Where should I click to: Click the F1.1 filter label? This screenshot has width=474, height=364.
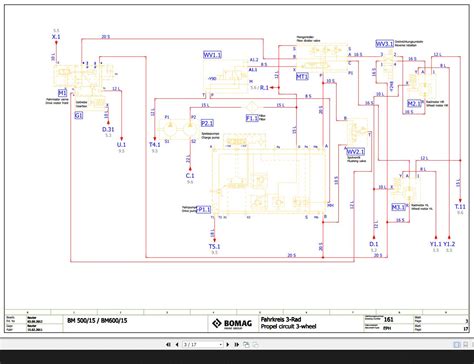pos(252,118)
